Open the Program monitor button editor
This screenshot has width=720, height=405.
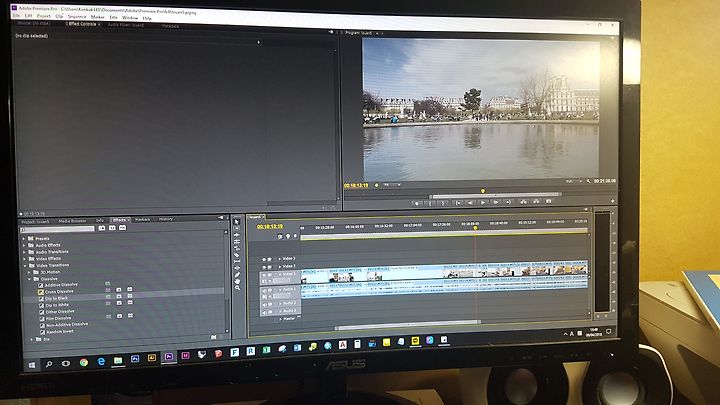click(x=613, y=201)
